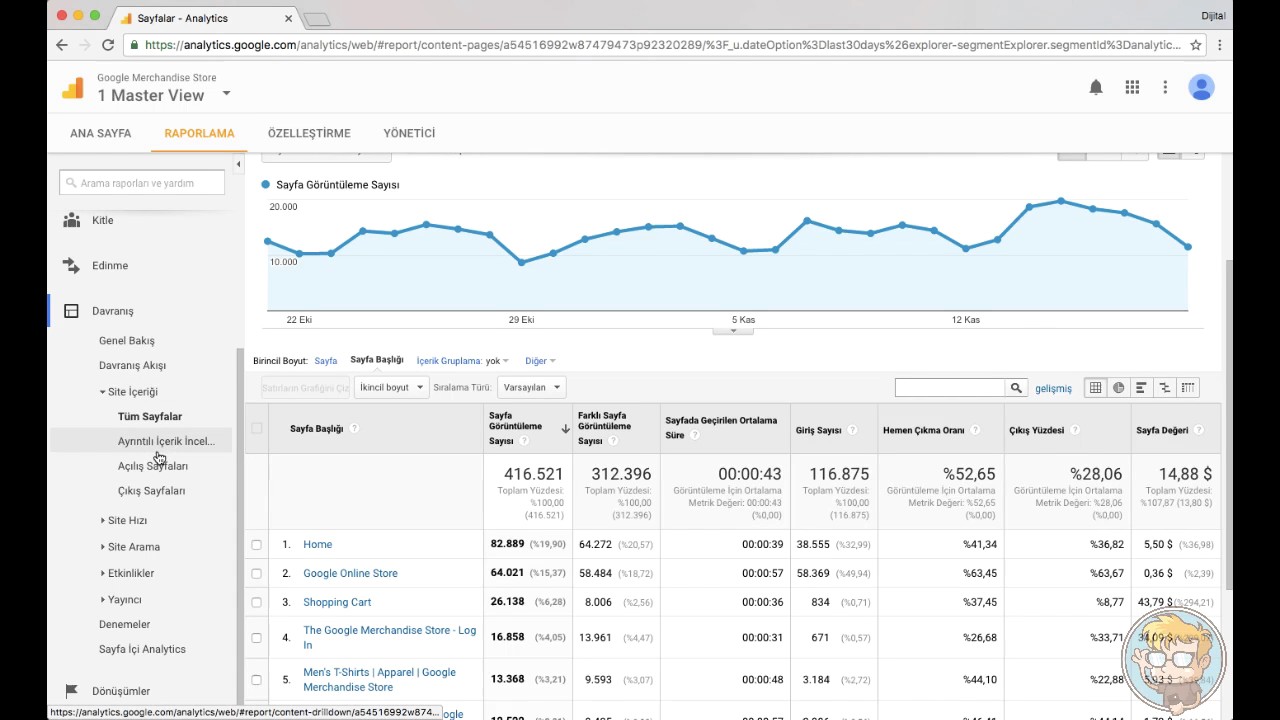Screen dimensions: 1280x720
Task: Switch to ÖZELLEŞTİRME tab
Action: (x=309, y=133)
